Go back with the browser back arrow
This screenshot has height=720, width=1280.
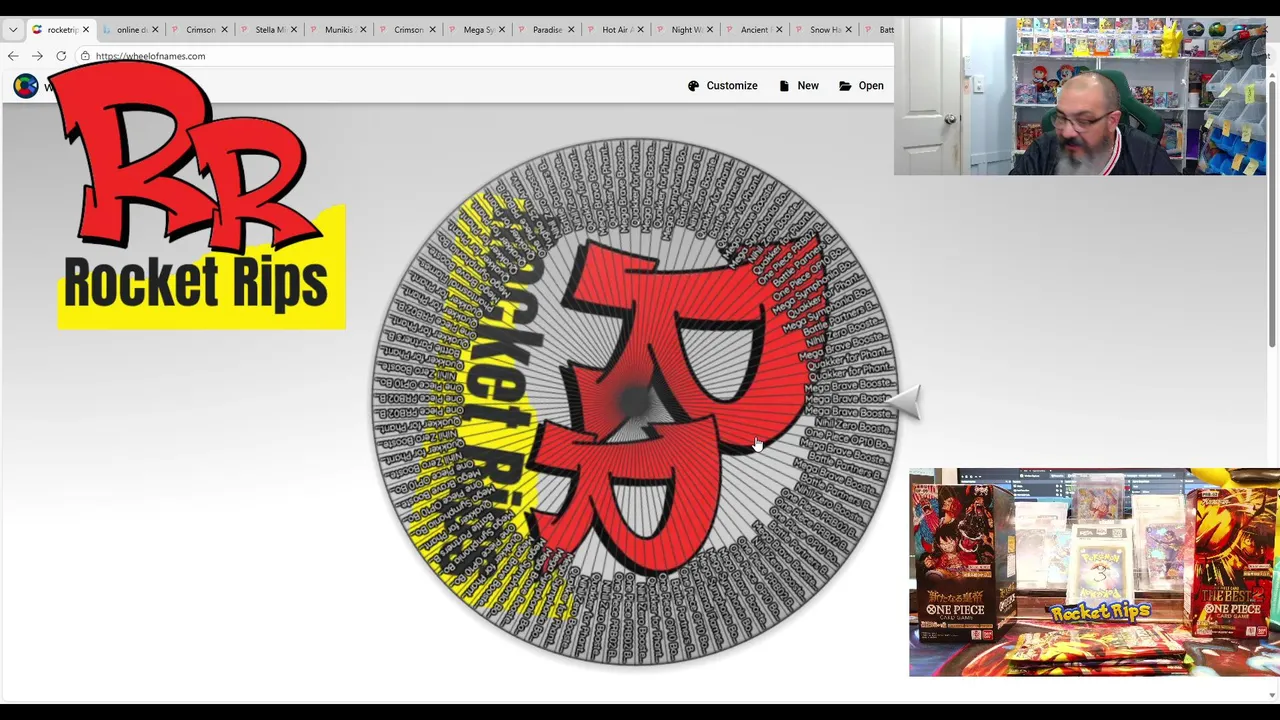pyautogui.click(x=13, y=56)
